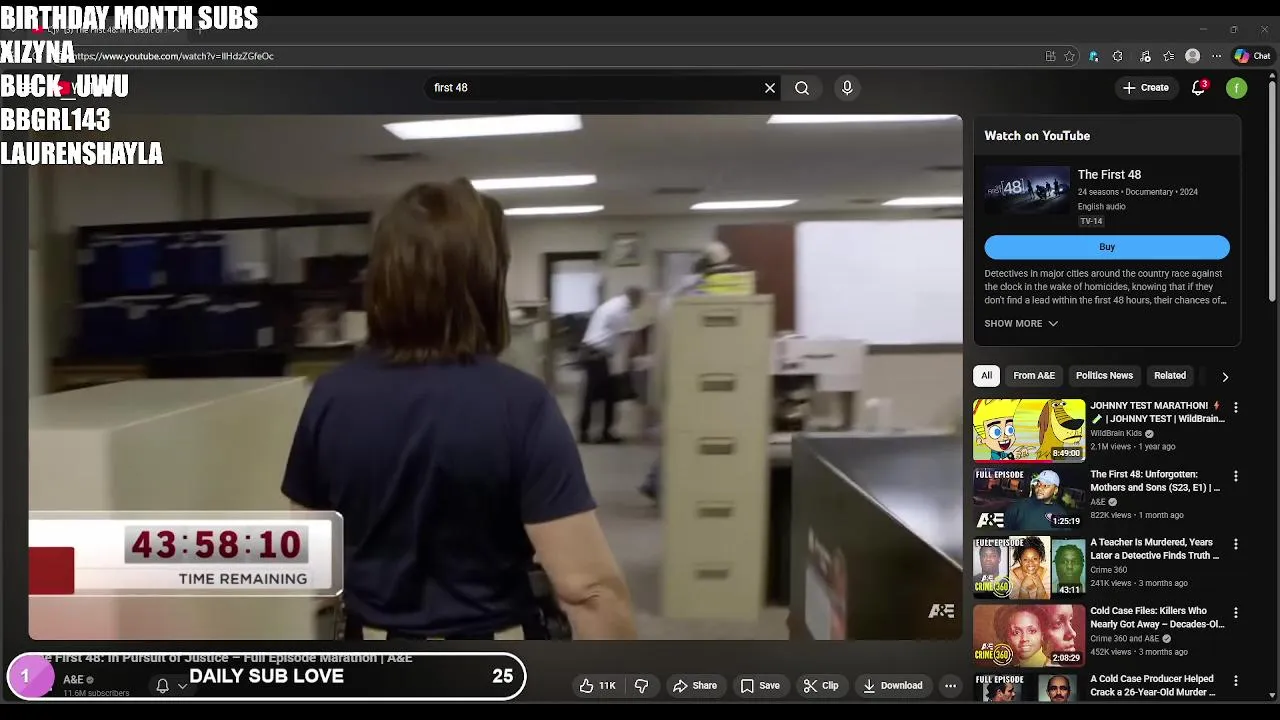Open Cold Case Producer Helped Crack thumbnail
This screenshot has width=1280, height=720.
[1029, 687]
